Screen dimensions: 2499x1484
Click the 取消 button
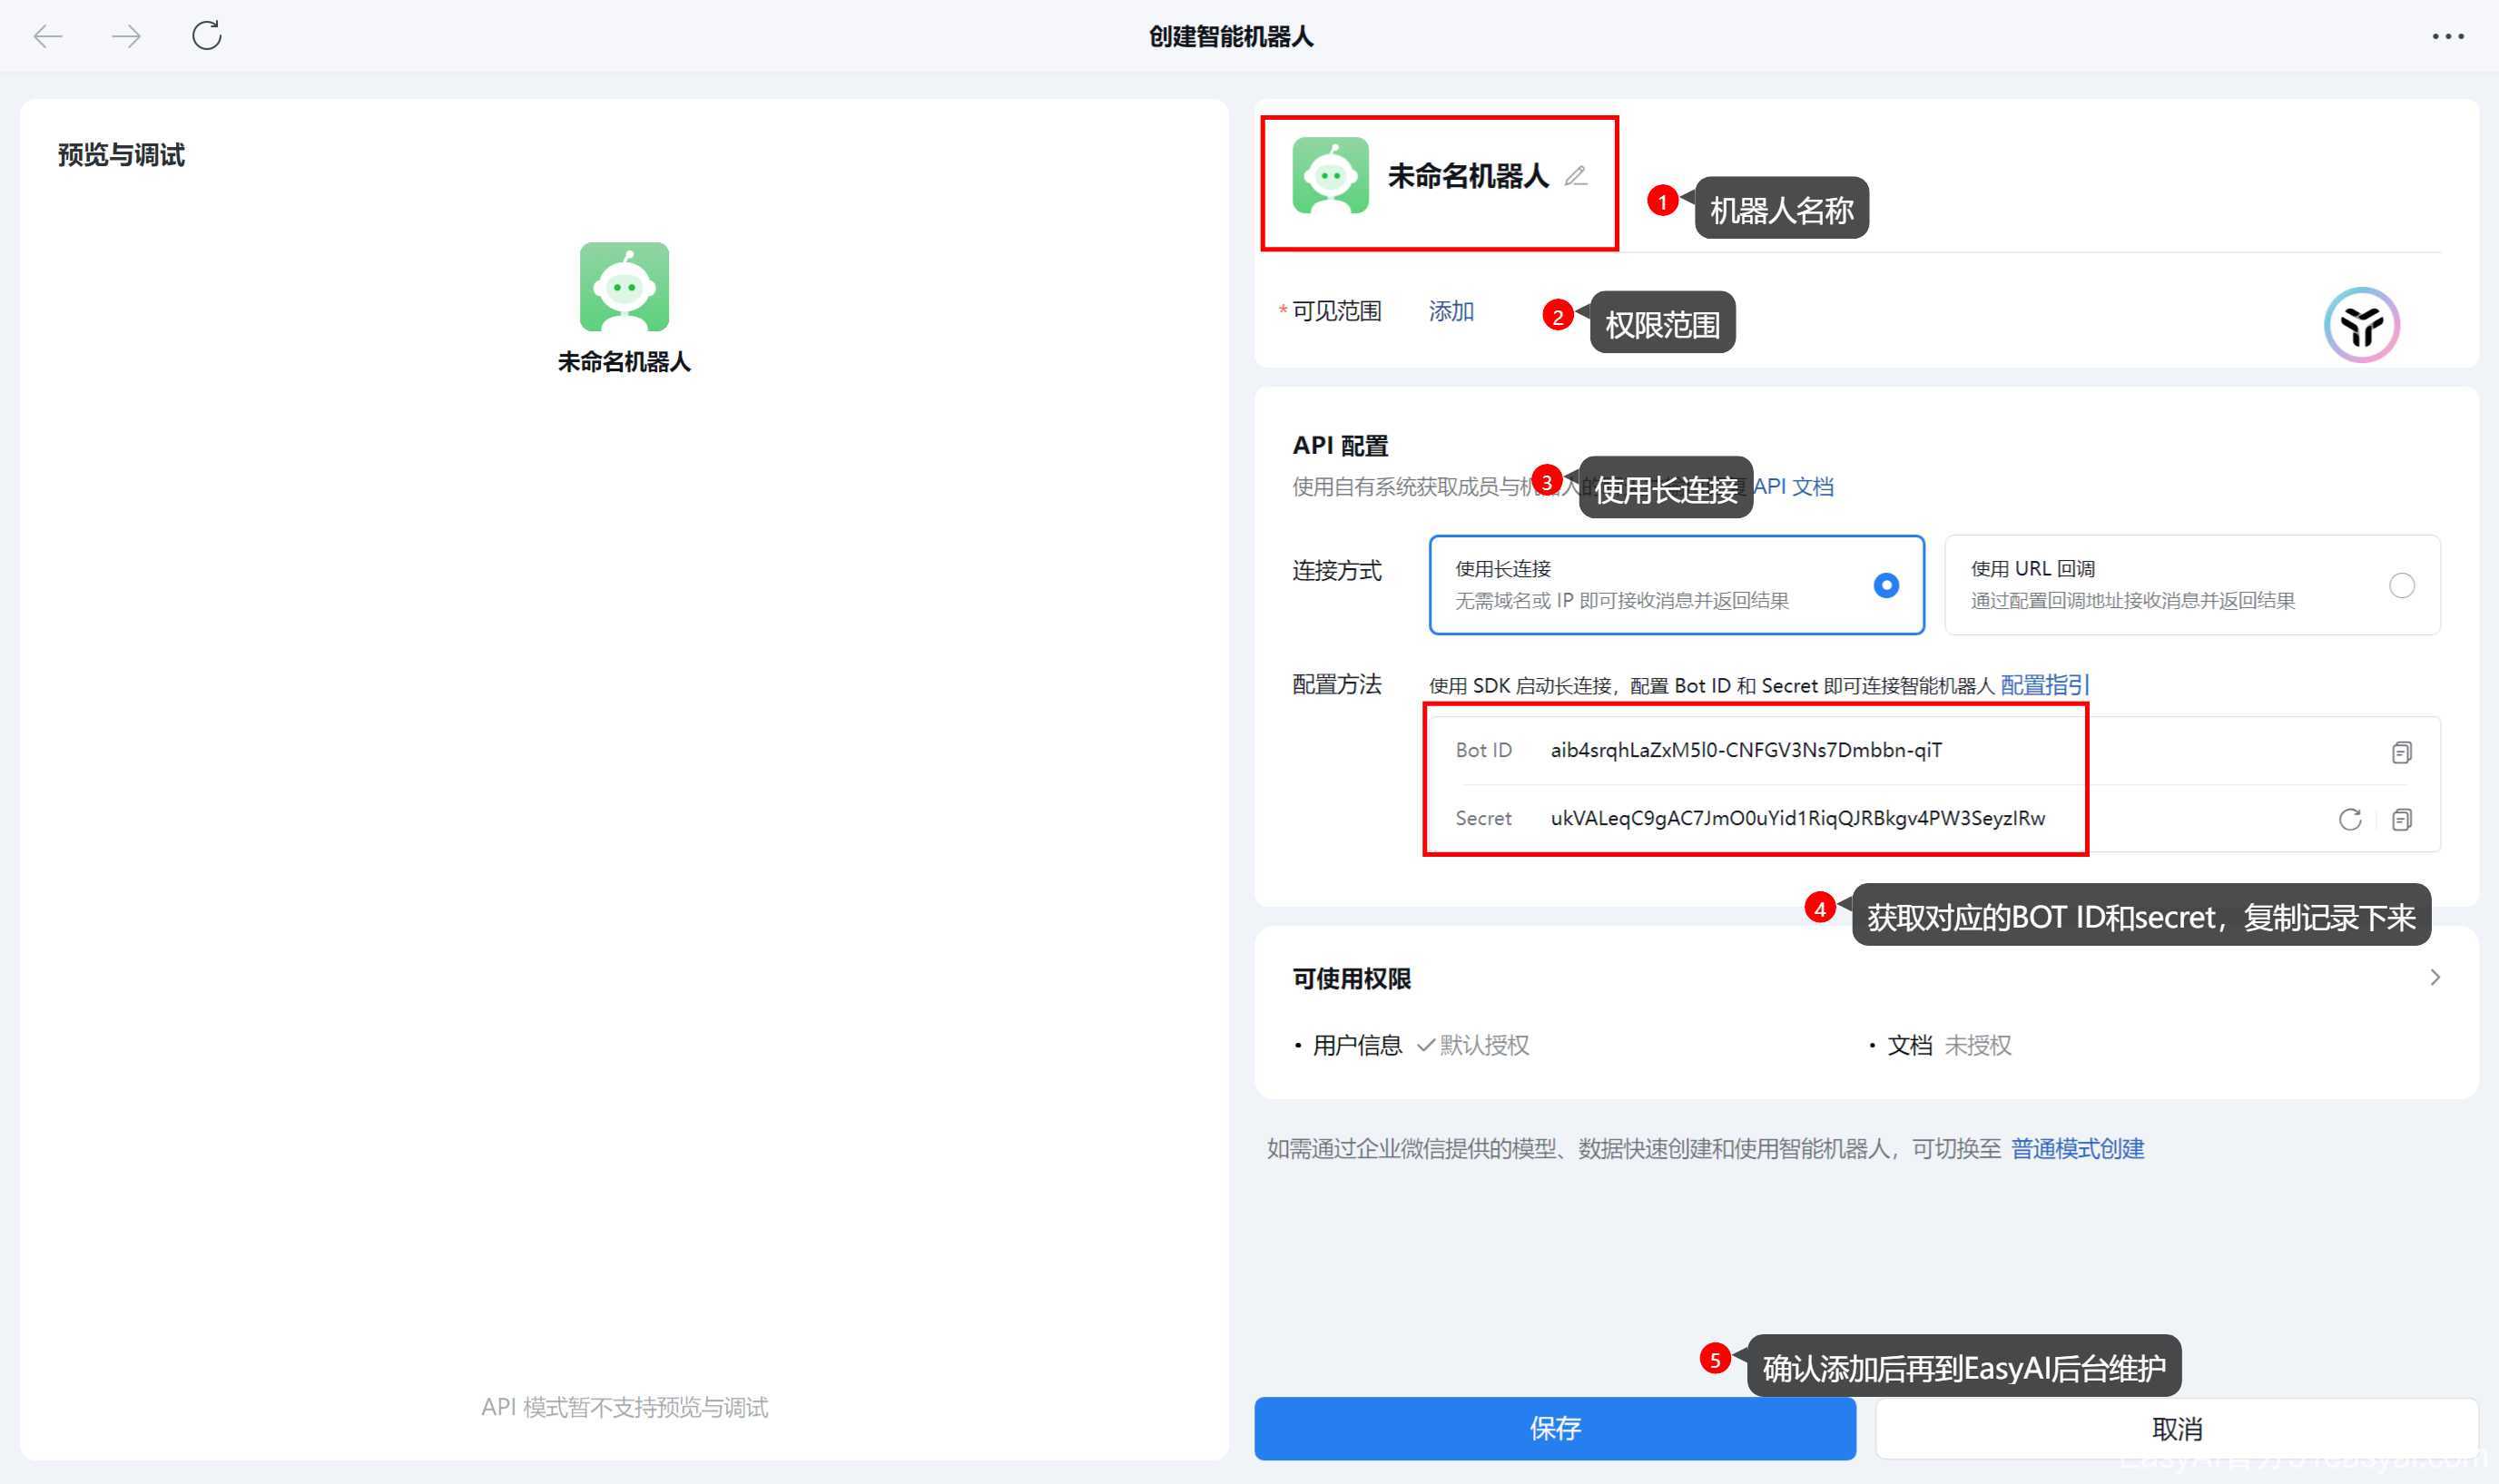(2176, 1428)
